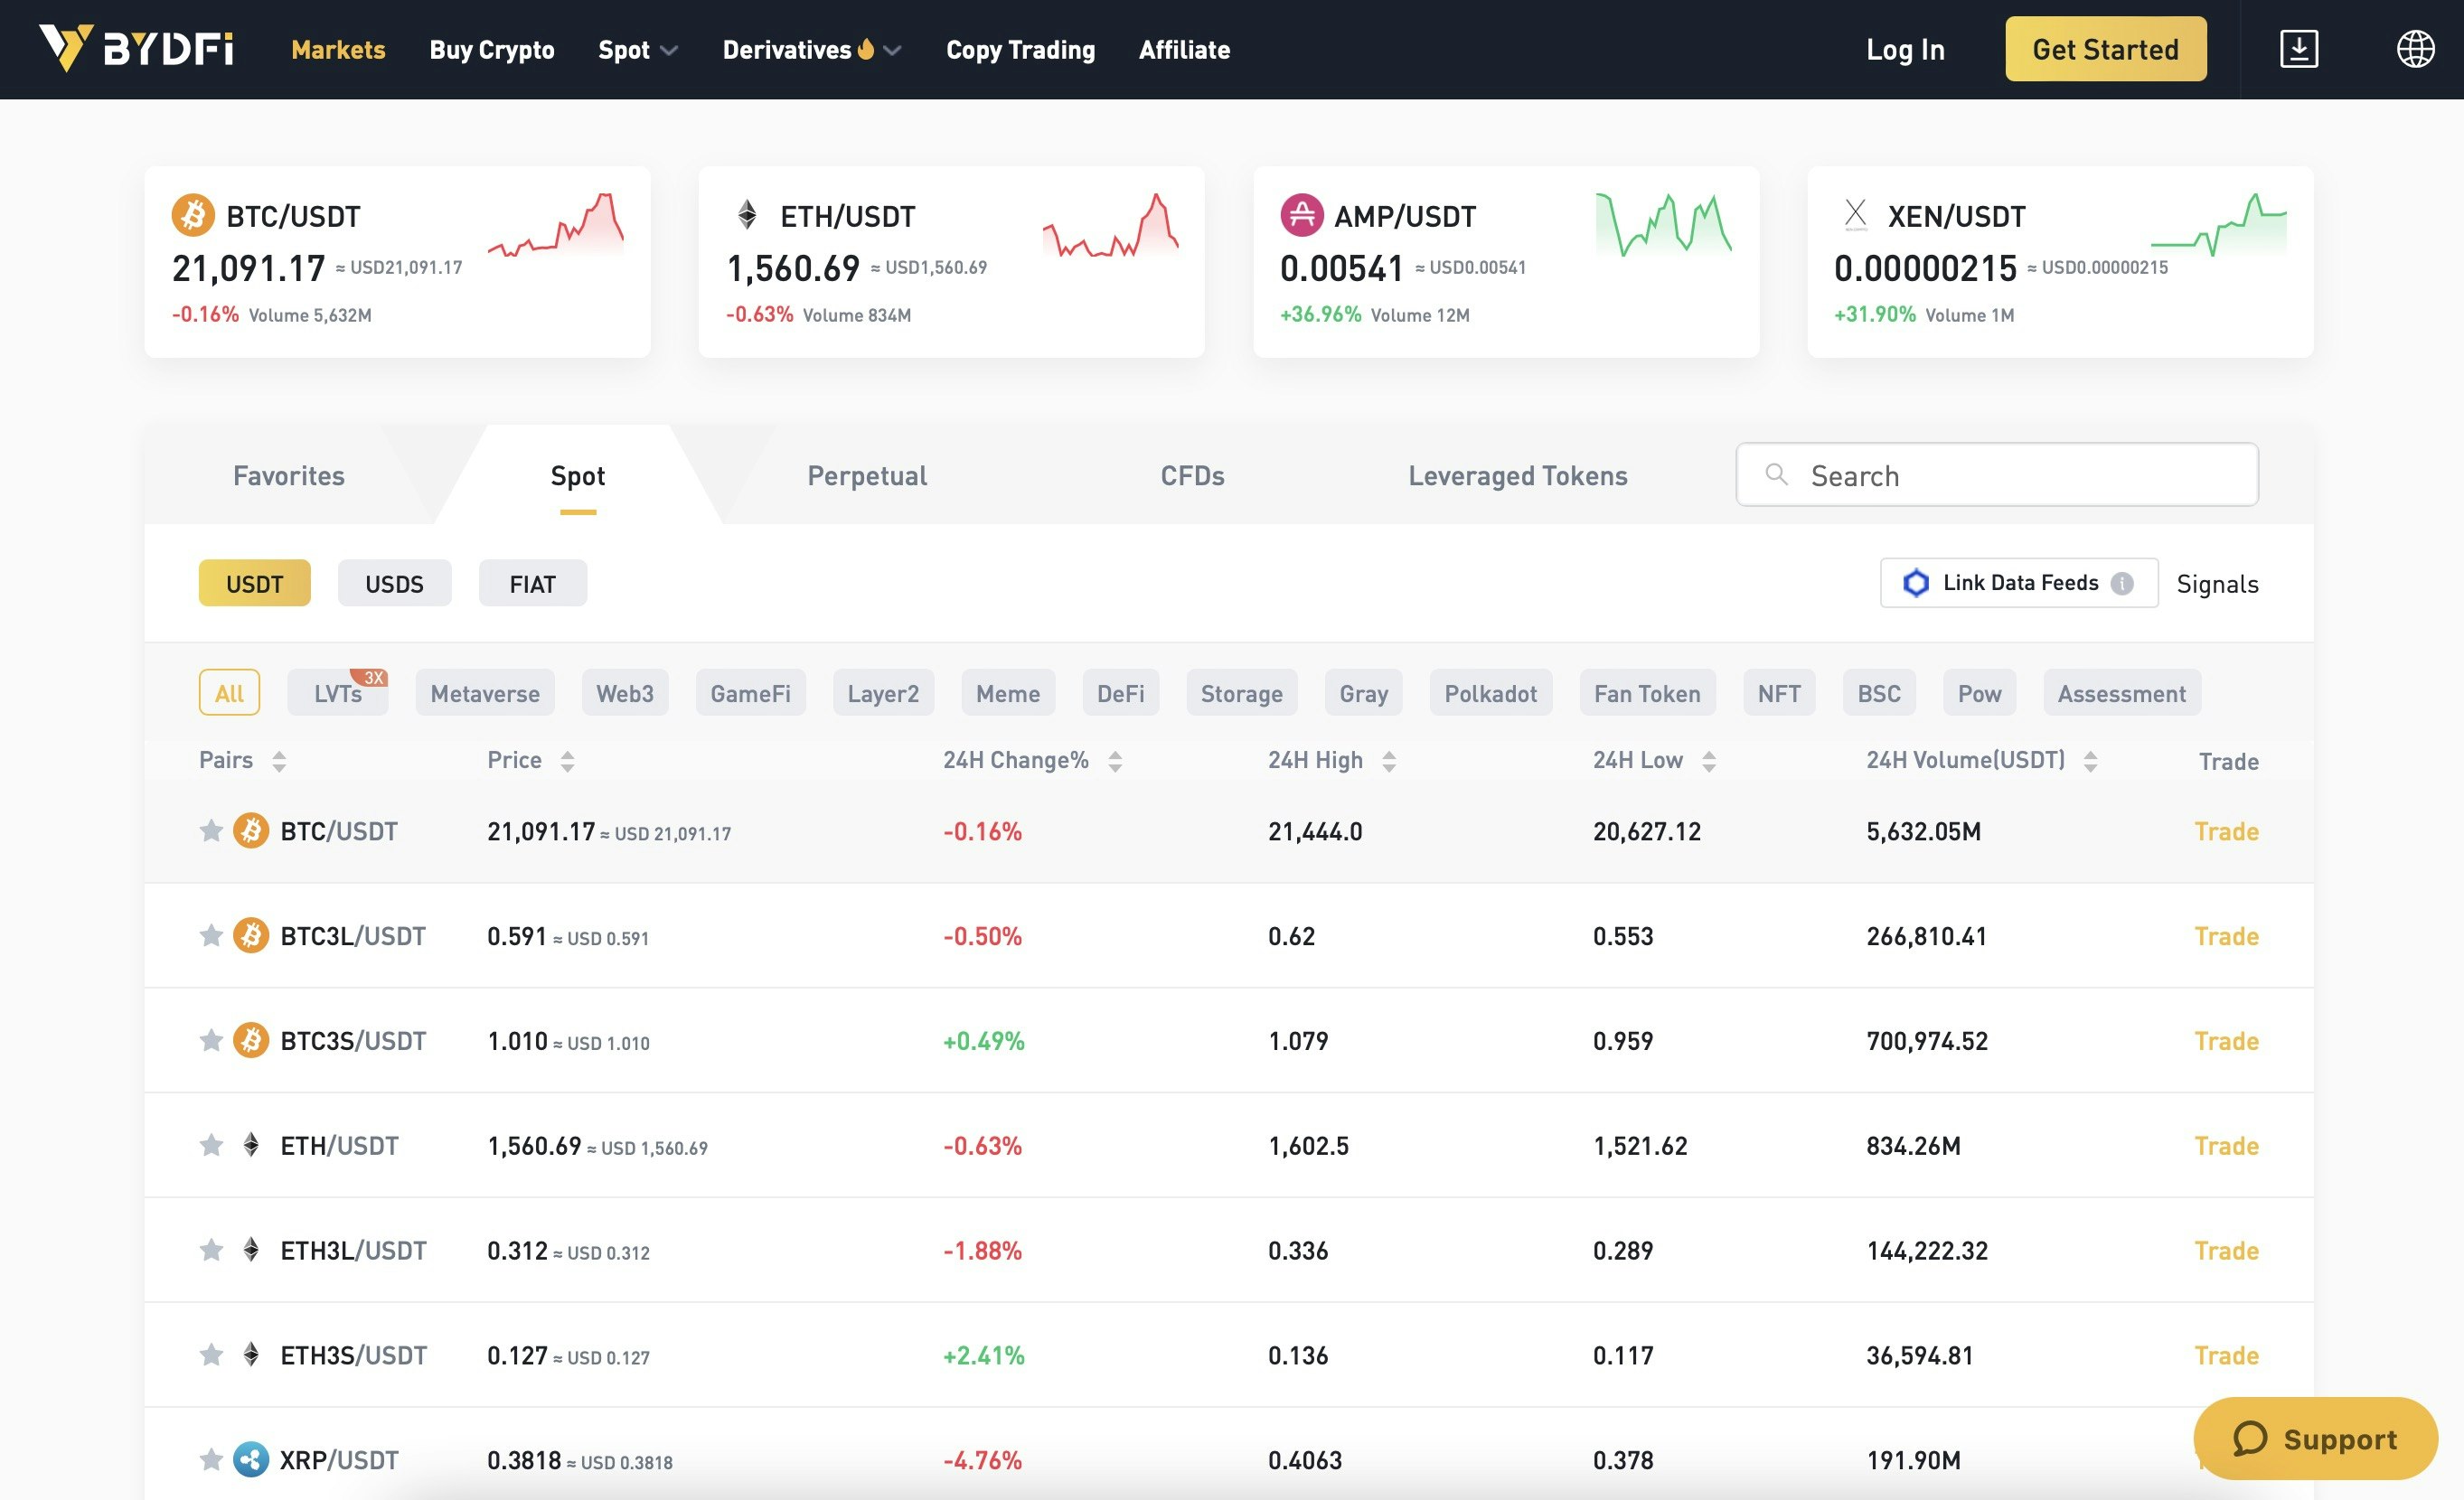Image resolution: width=2464 pixels, height=1500 pixels.
Task: Click the XEN coin icon in card
Action: click(1855, 214)
